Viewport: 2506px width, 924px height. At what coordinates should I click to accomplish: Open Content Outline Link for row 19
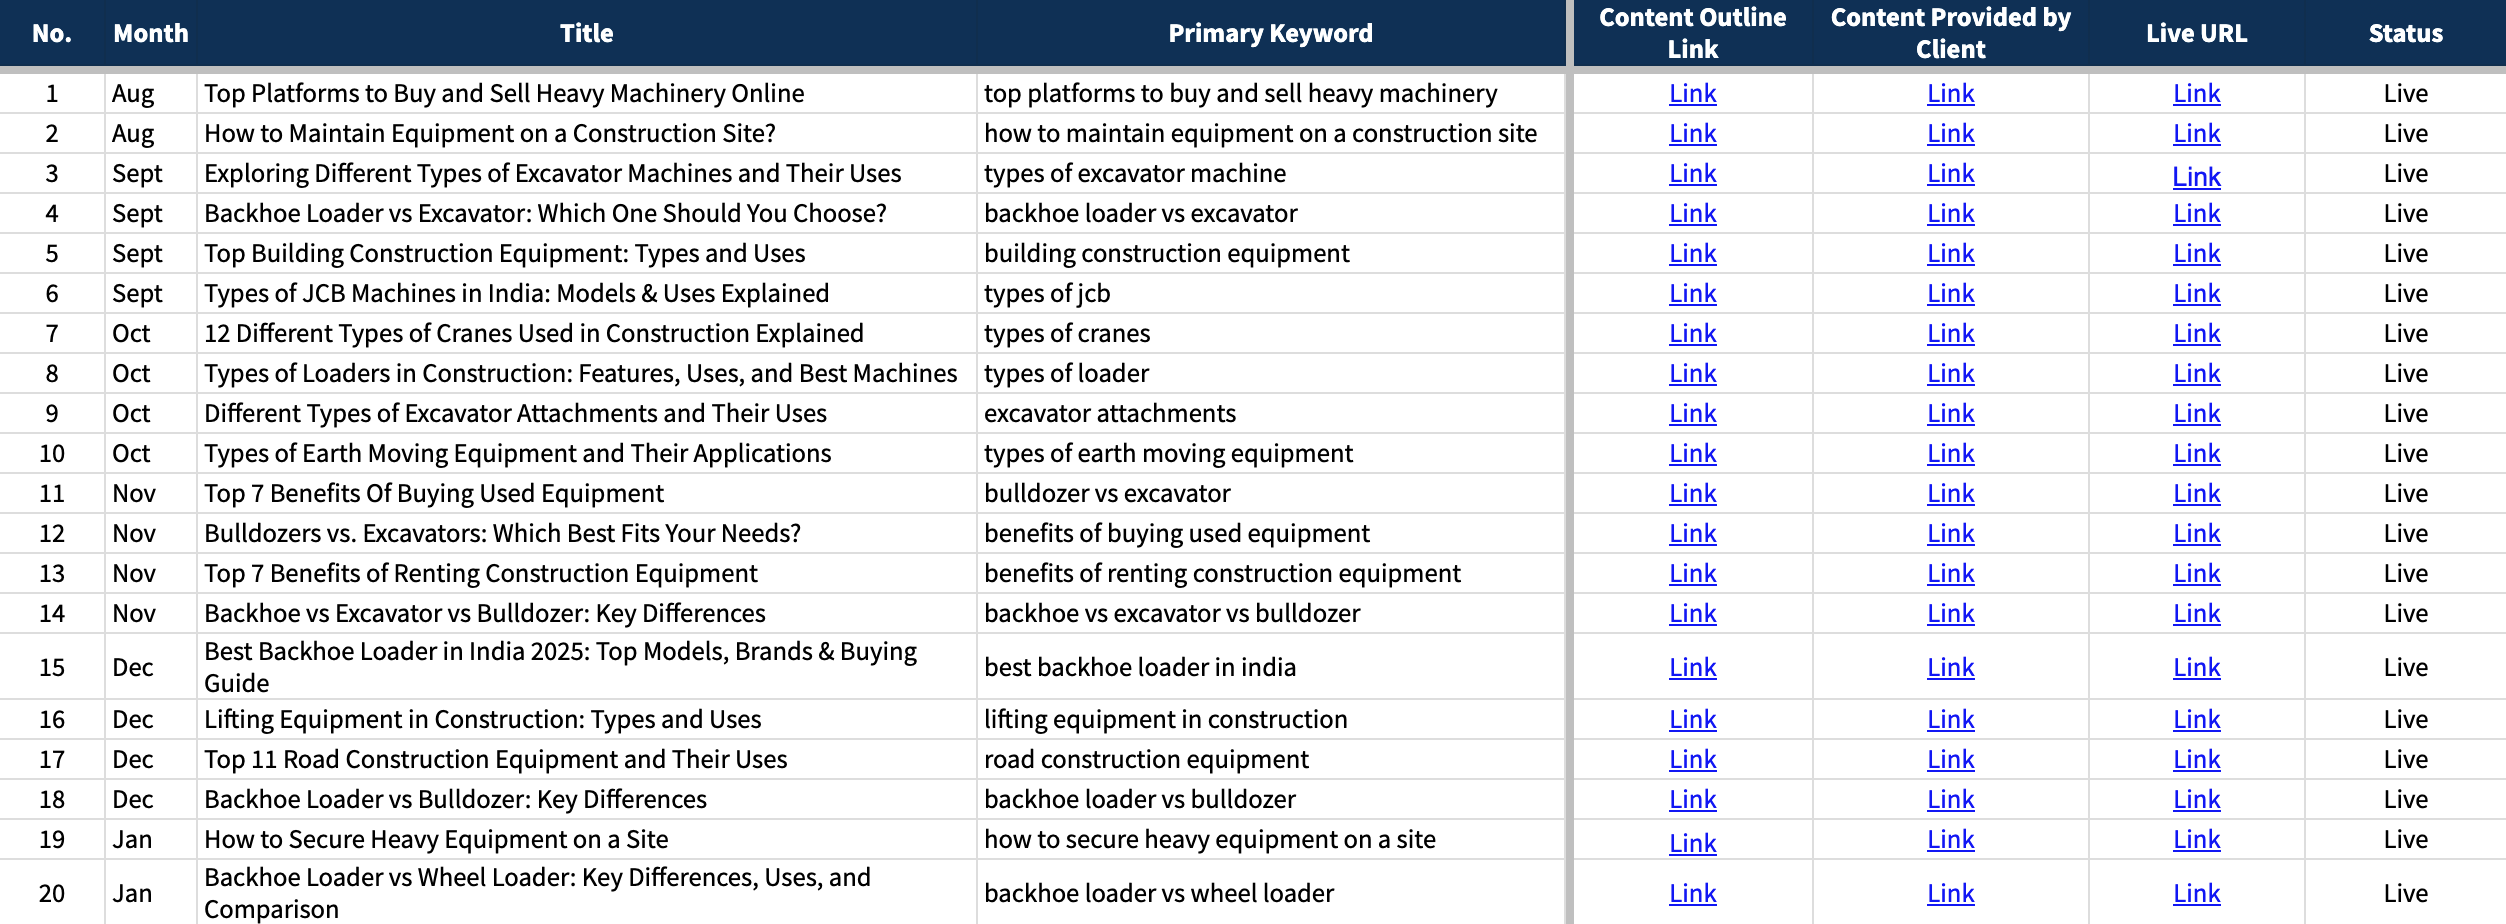[1692, 842]
